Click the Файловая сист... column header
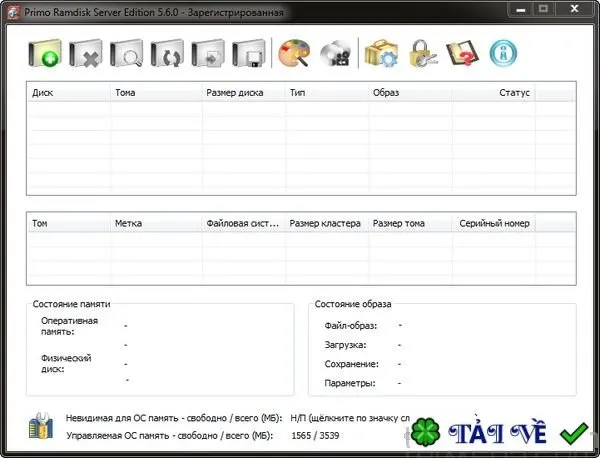 click(244, 223)
